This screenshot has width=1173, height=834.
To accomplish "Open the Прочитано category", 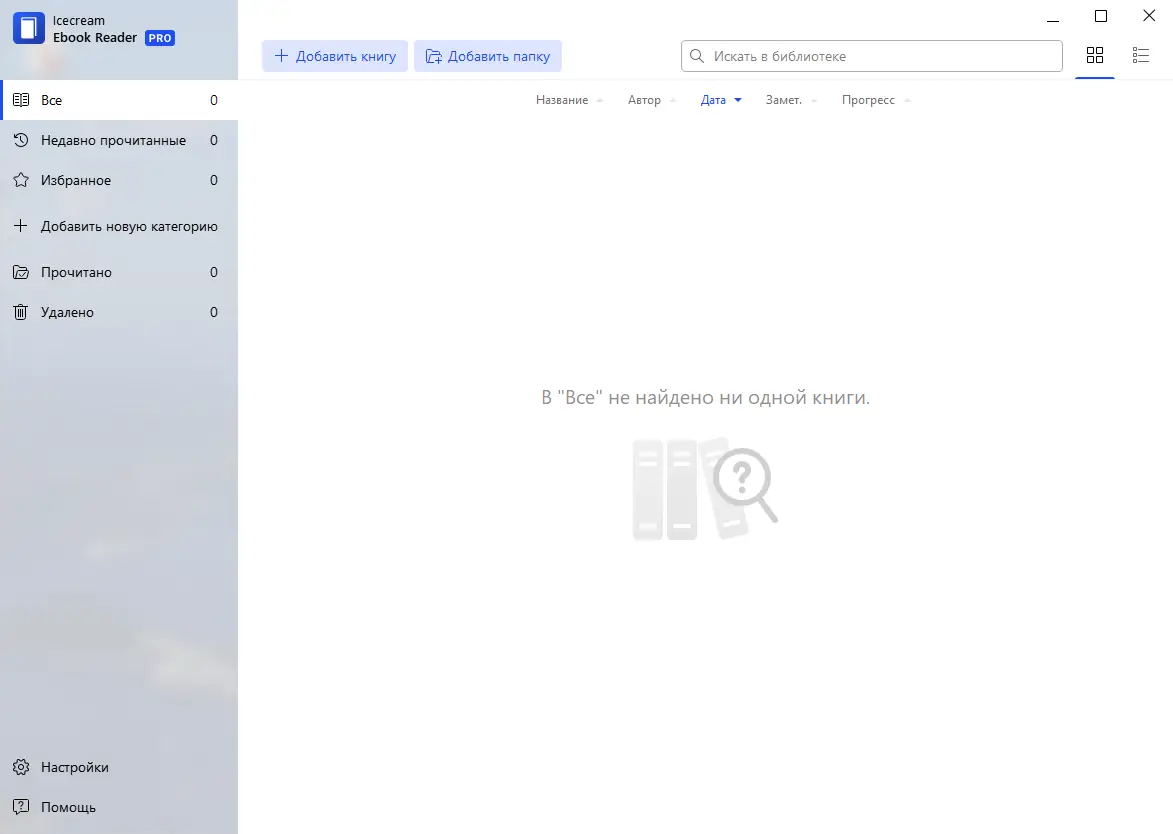I will [x=119, y=272].
